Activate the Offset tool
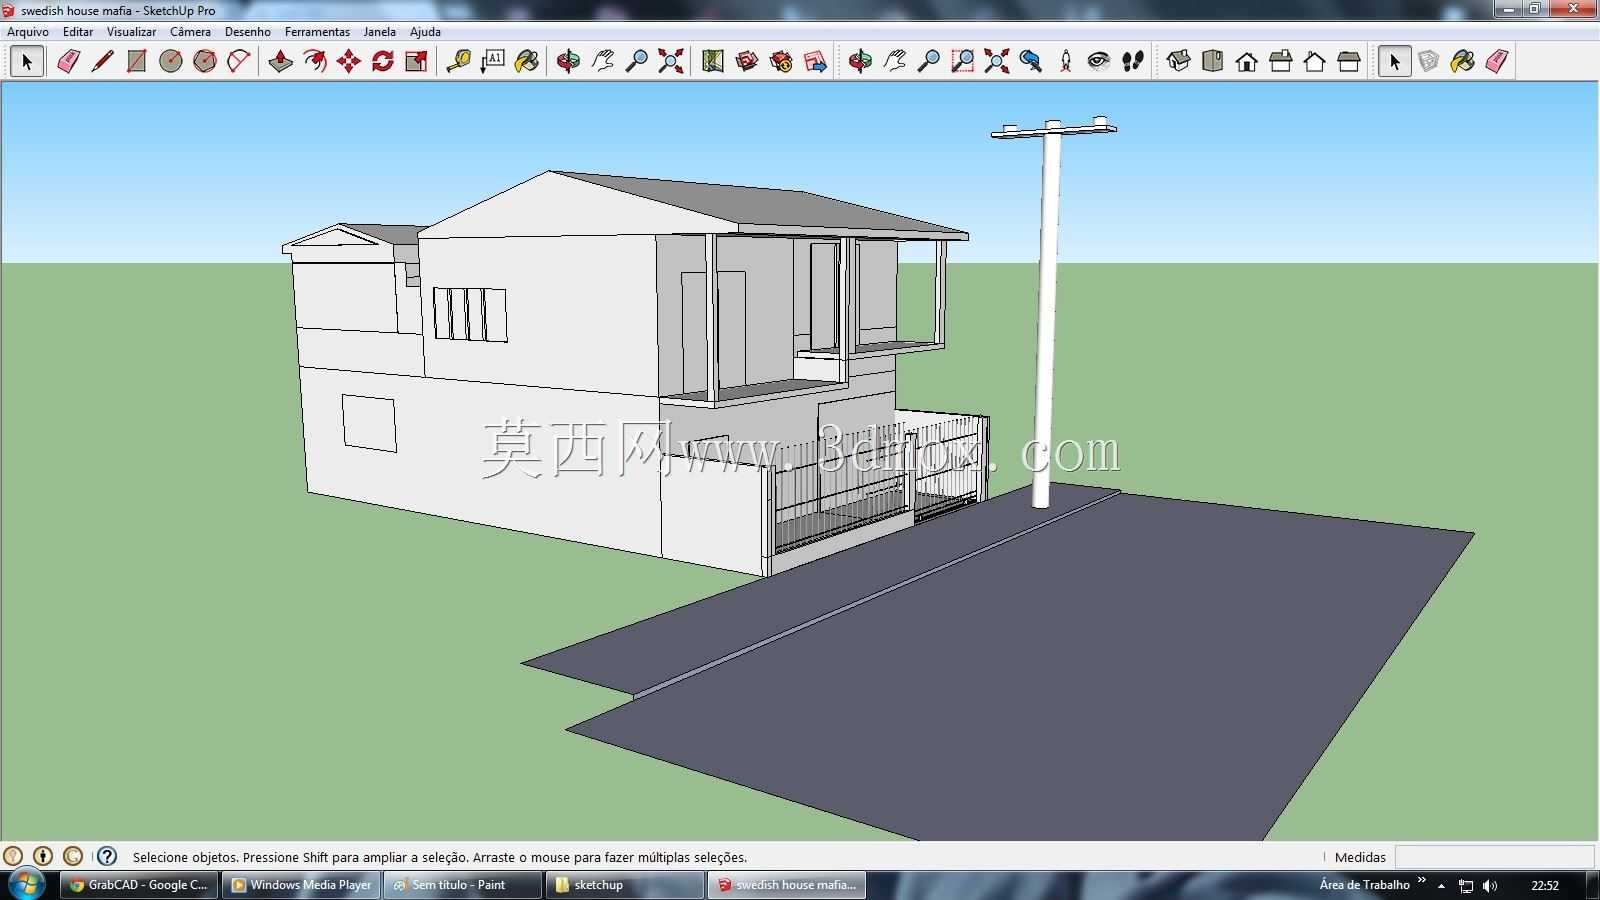 coord(314,62)
